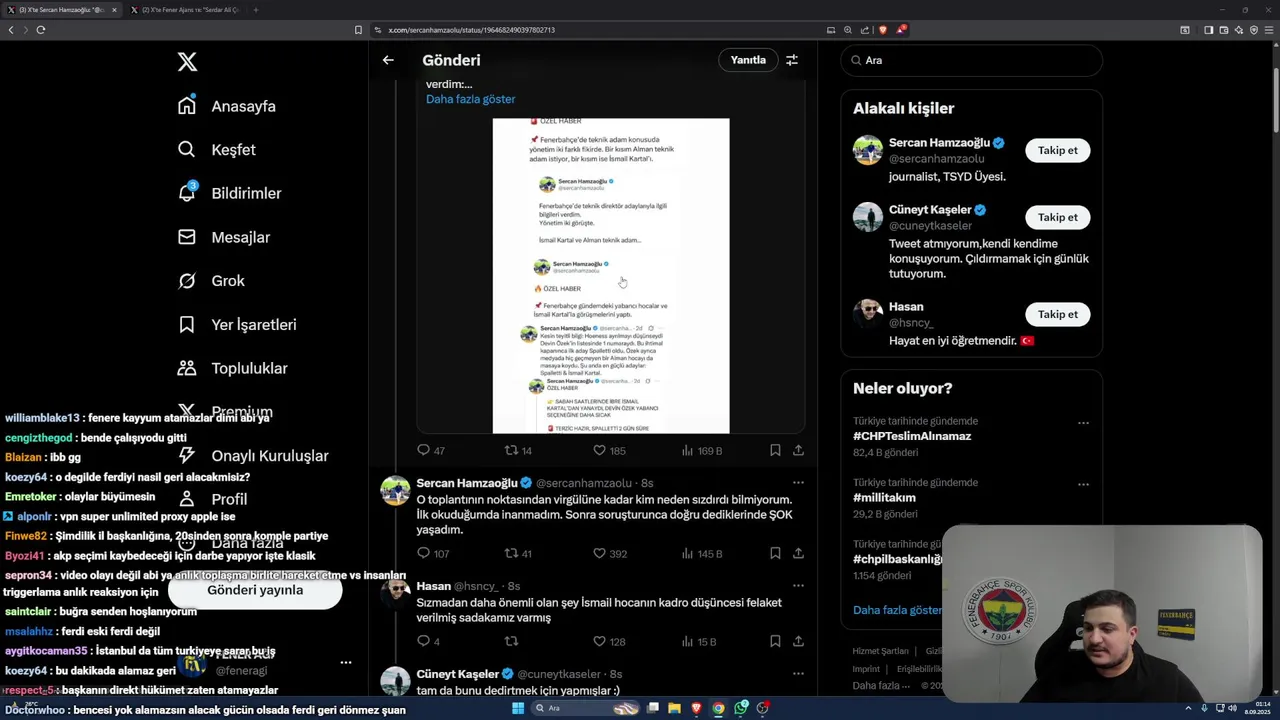Open browser main menu hamburger
This screenshot has height=720, width=1280.
(1269, 30)
